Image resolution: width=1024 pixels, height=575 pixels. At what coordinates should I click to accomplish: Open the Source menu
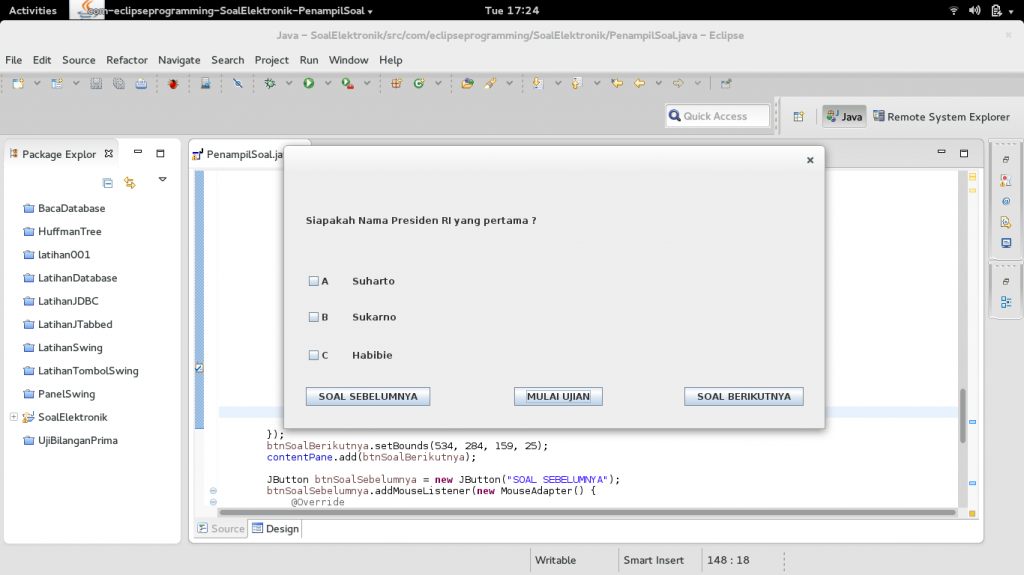click(x=79, y=59)
